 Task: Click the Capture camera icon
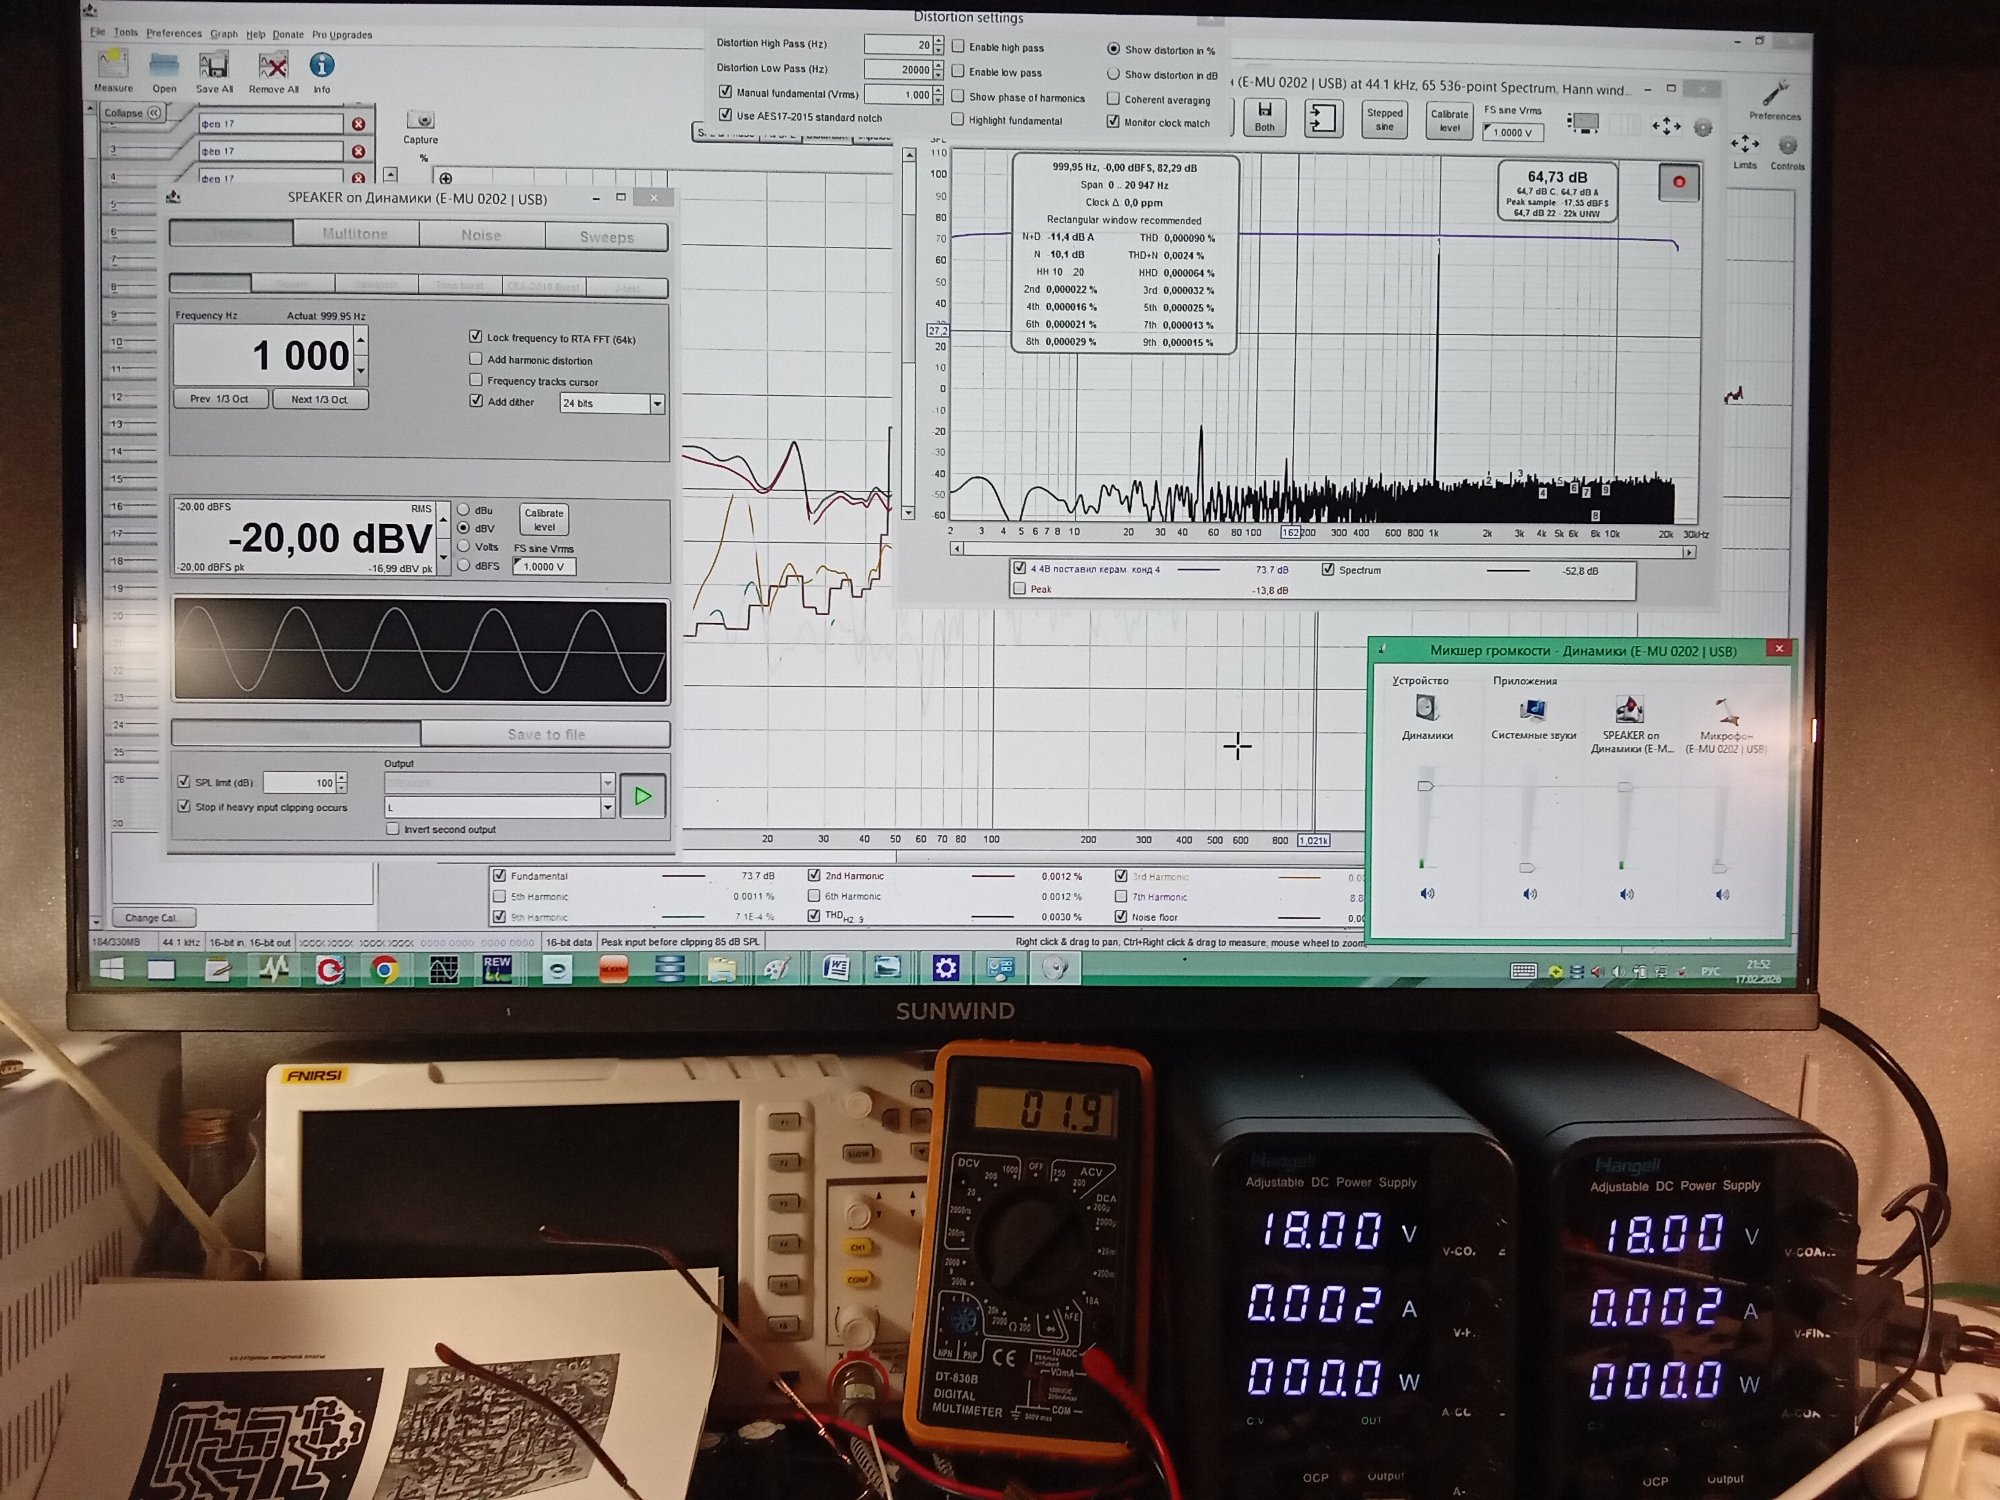[x=421, y=121]
